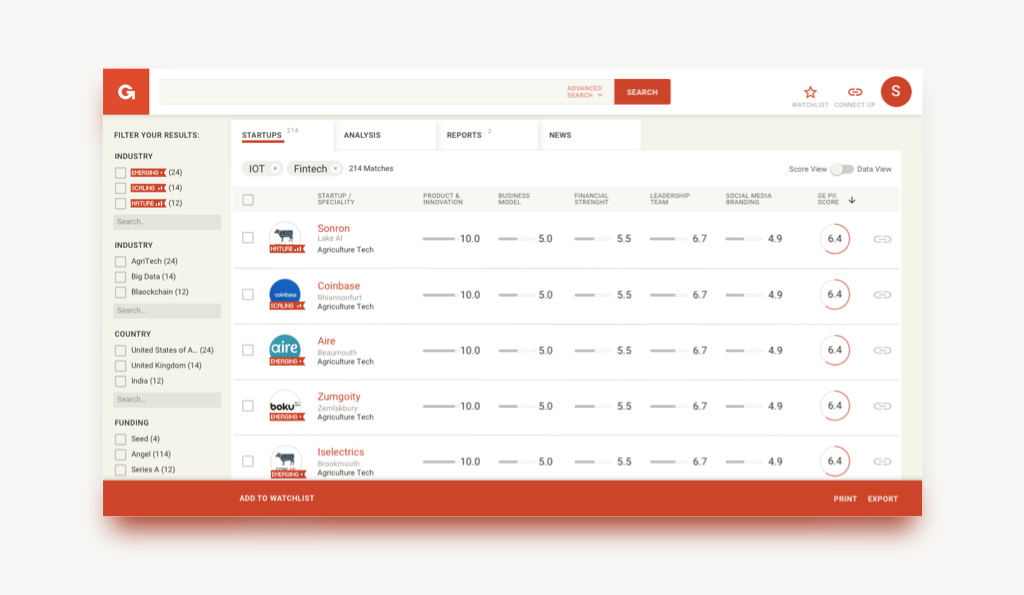Open the user profile avatar S
1024x595 pixels.
click(895, 92)
